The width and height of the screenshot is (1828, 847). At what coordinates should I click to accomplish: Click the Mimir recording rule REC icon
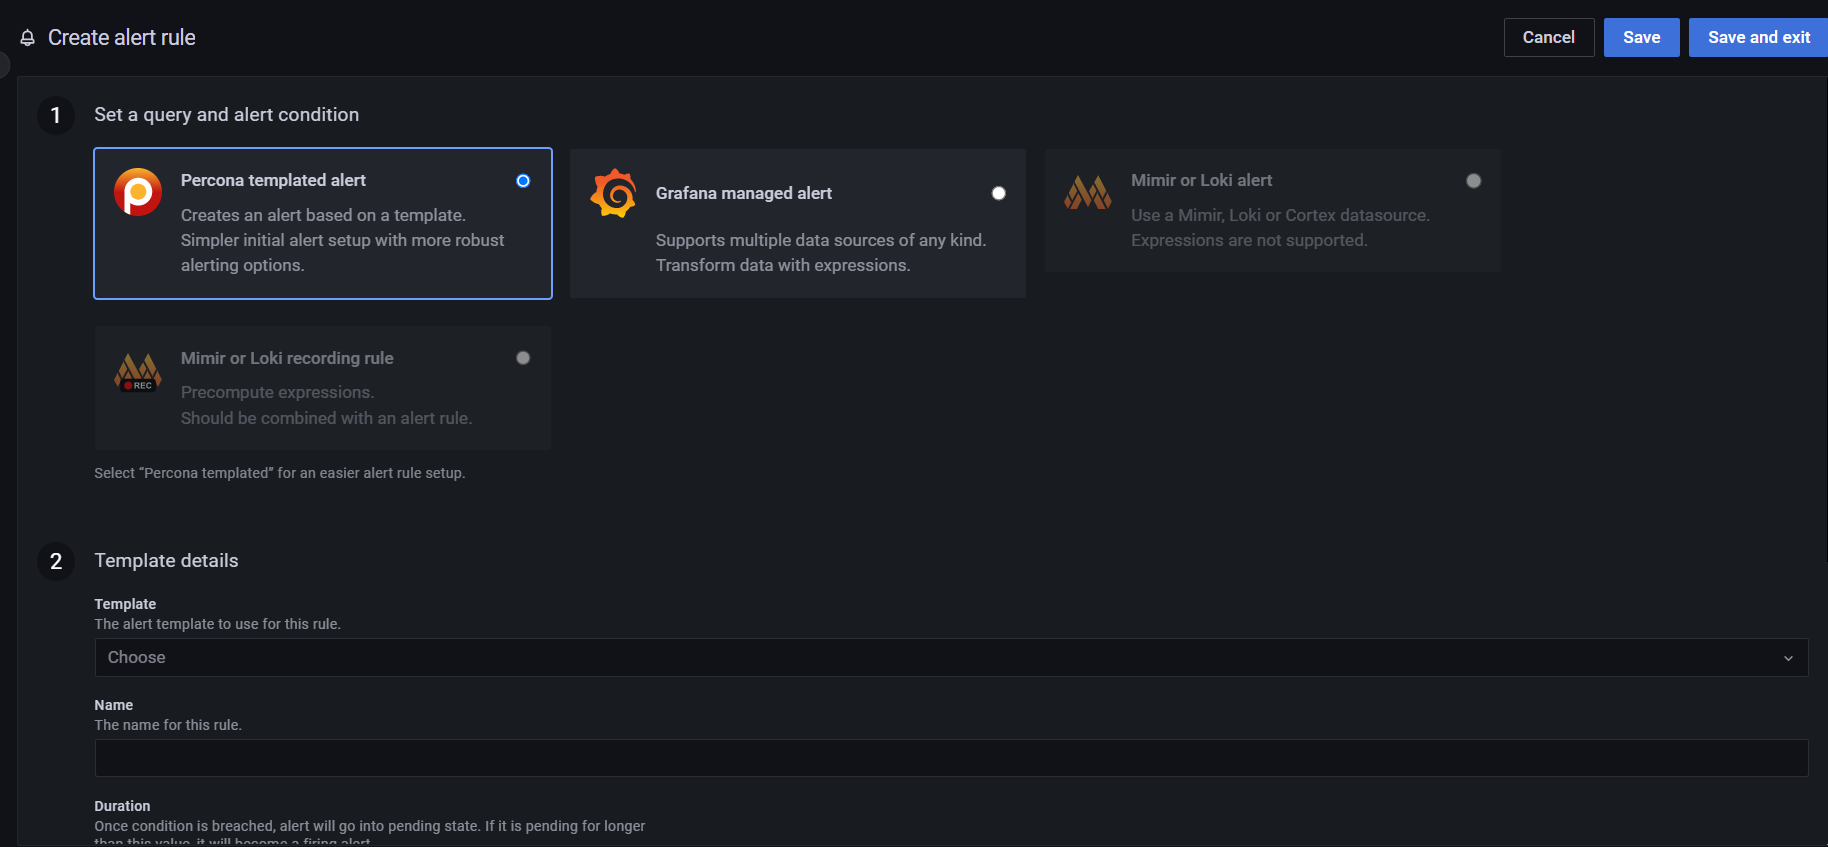(138, 372)
